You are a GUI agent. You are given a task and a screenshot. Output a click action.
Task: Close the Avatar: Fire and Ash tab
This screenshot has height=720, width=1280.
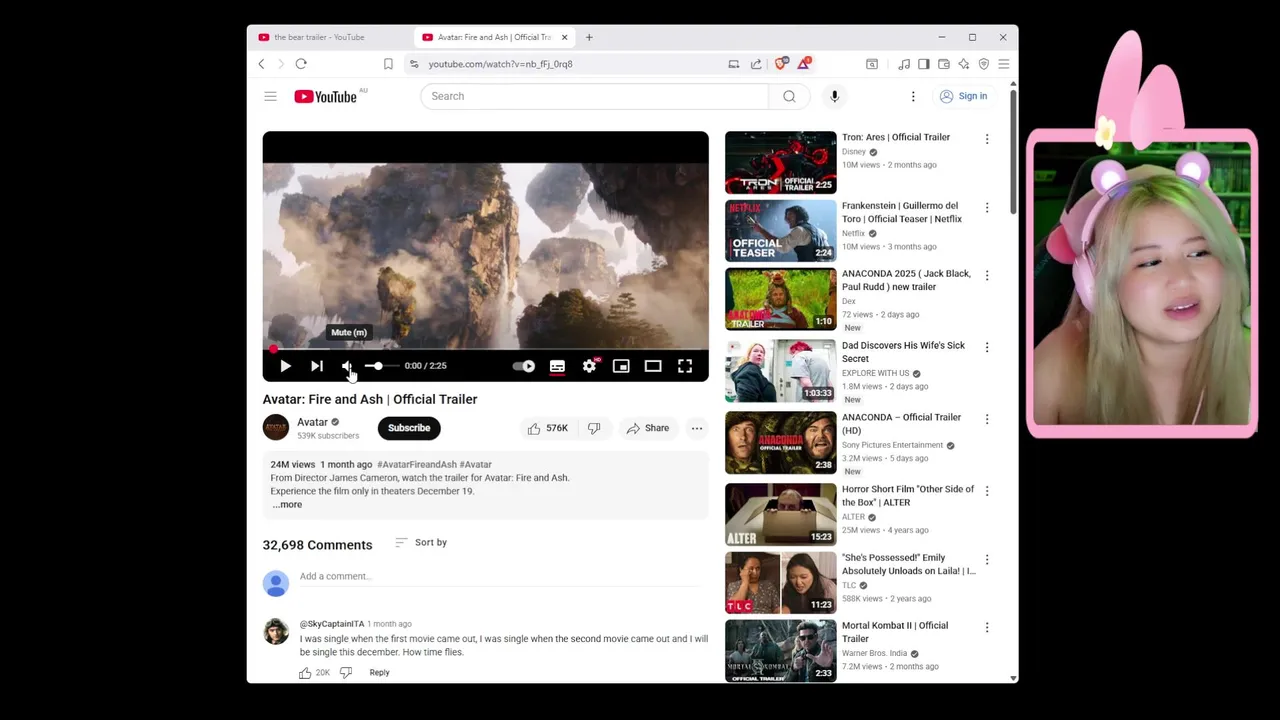pyautogui.click(x=564, y=37)
